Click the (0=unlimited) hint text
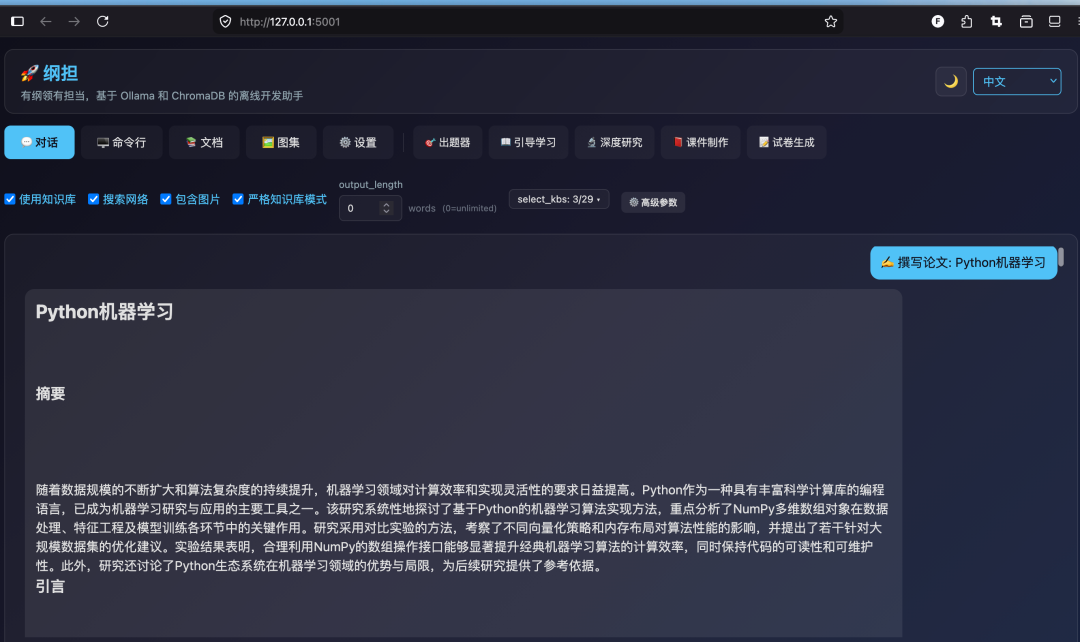The height and width of the screenshot is (642, 1080). pyautogui.click(x=469, y=208)
